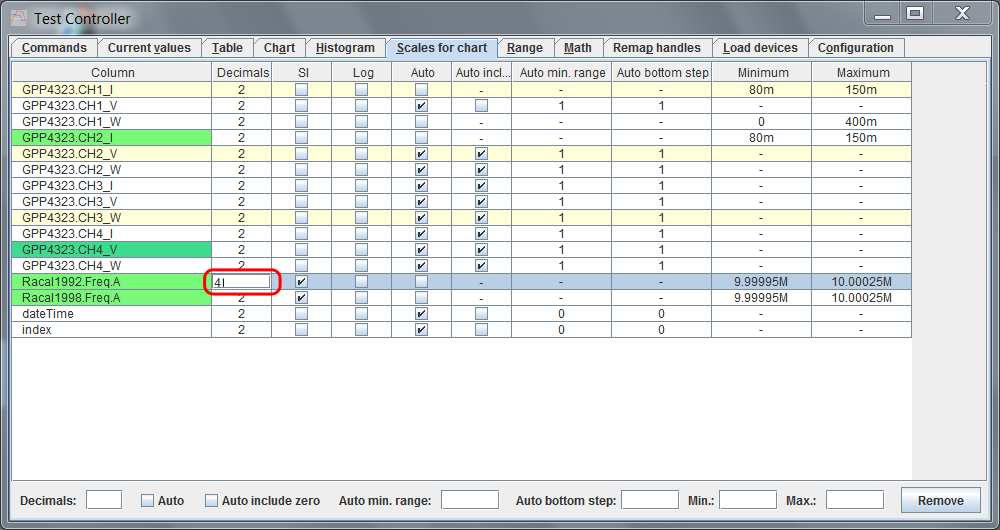Toggle the Auto include zero checkbox
The width and height of the screenshot is (1000, 530).
click(211, 500)
